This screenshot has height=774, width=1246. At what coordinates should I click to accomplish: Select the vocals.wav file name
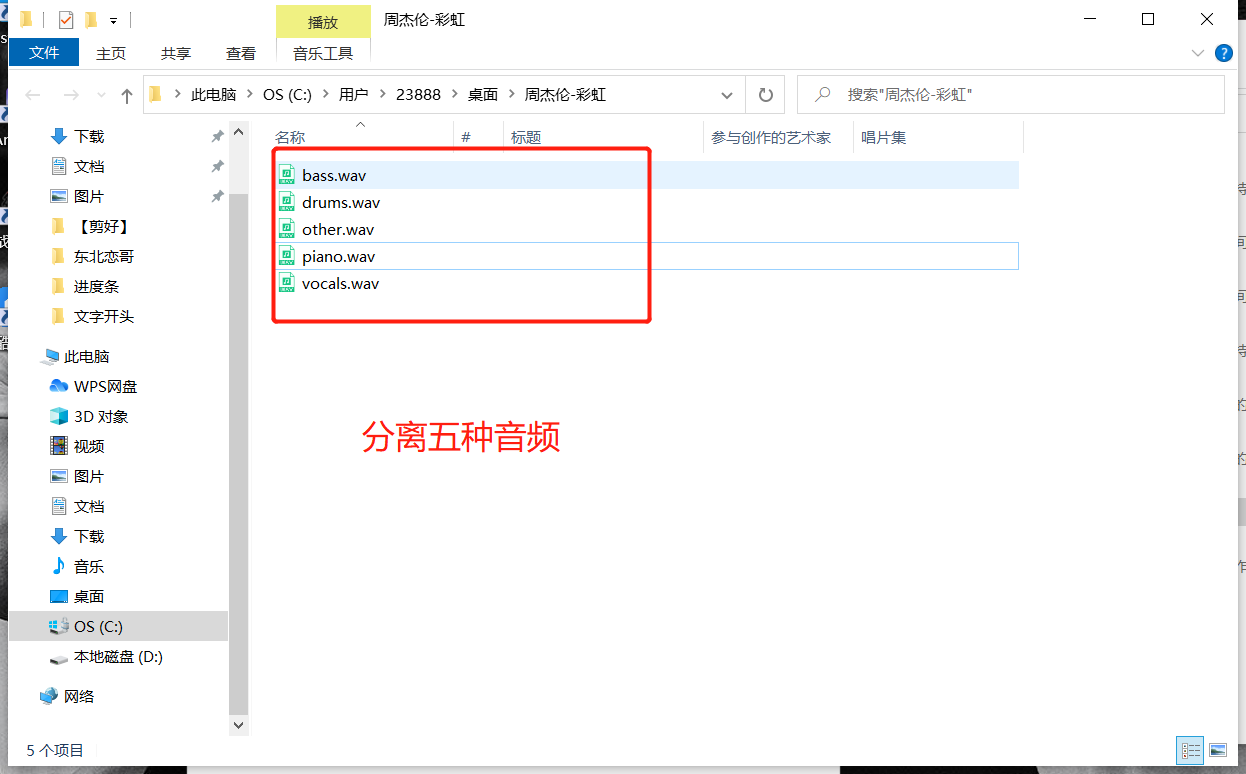(x=341, y=283)
